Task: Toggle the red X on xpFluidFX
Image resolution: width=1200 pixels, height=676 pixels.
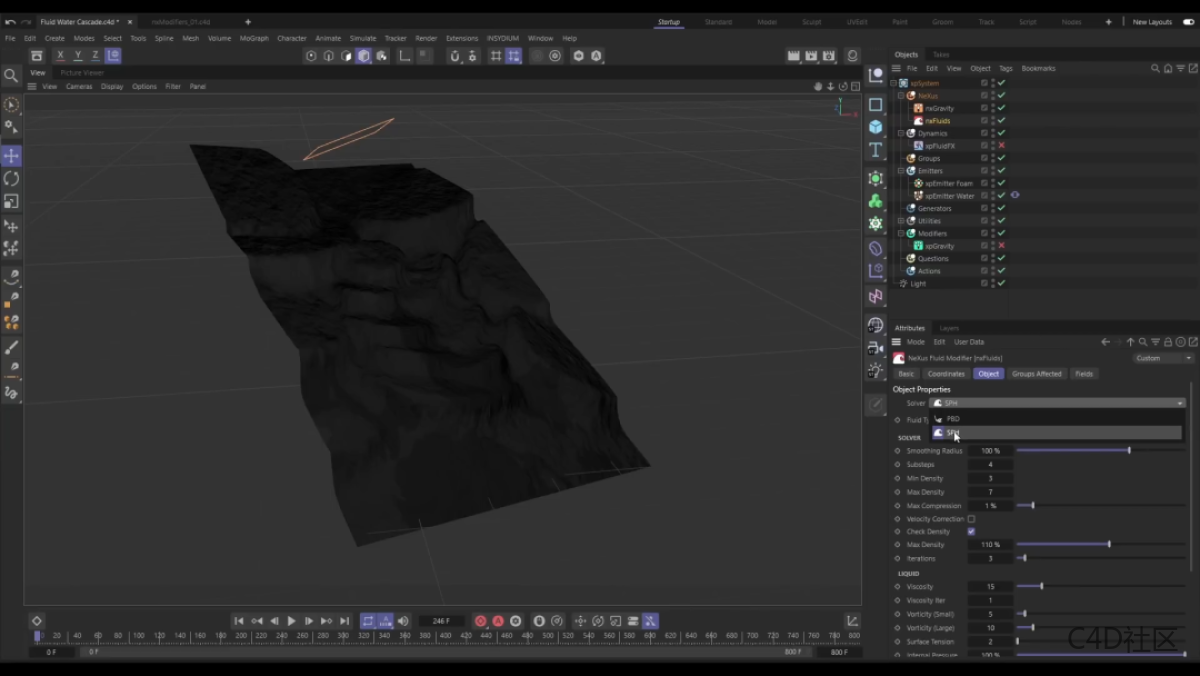Action: (x=1001, y=146)
